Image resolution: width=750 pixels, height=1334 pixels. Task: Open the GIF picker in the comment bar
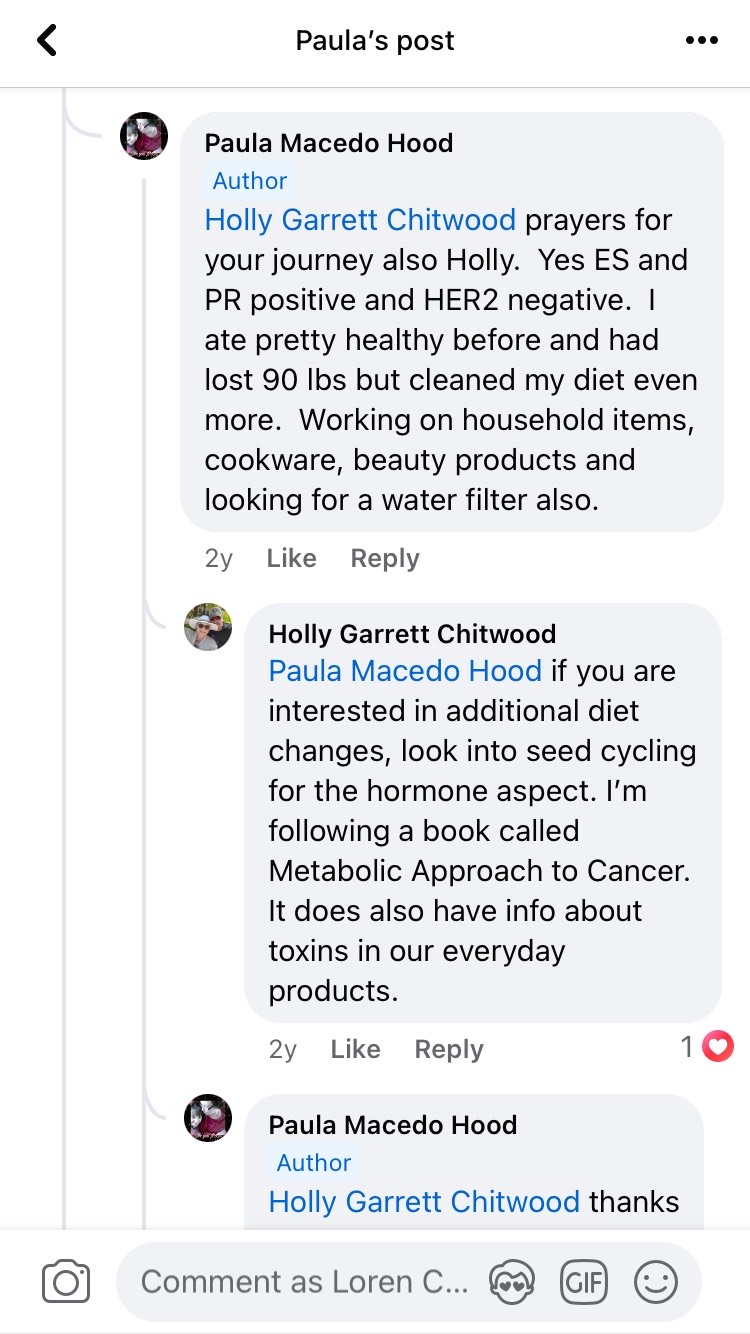click(585, 1281)
